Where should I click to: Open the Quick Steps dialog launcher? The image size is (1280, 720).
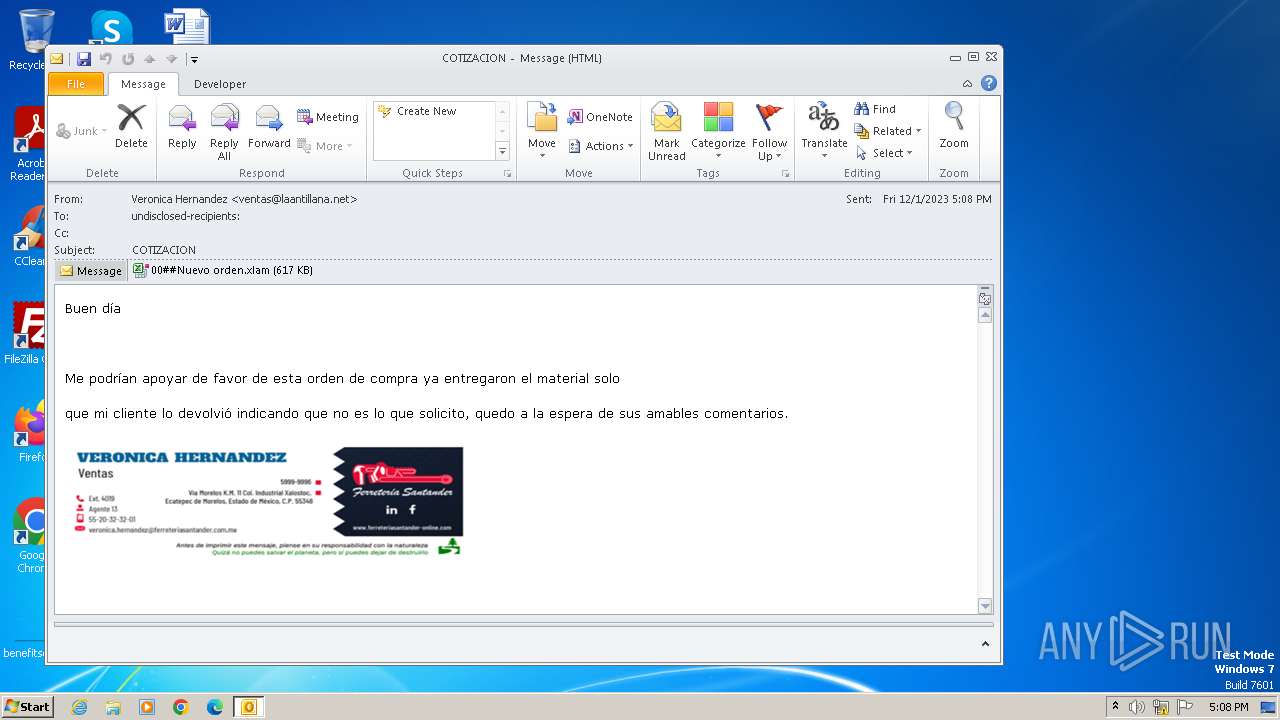tap(507, 174)
